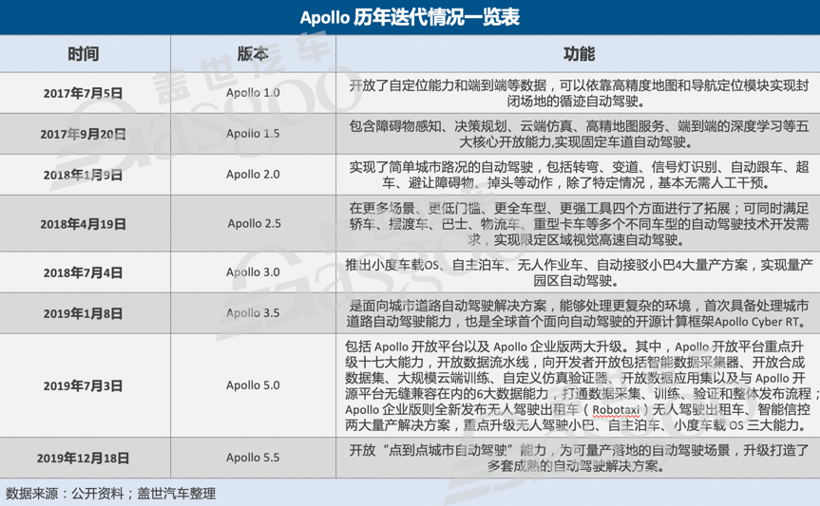Screen dimensions: 820x506
Task: Select the '时间' column header
Action: tap(83, 54)
